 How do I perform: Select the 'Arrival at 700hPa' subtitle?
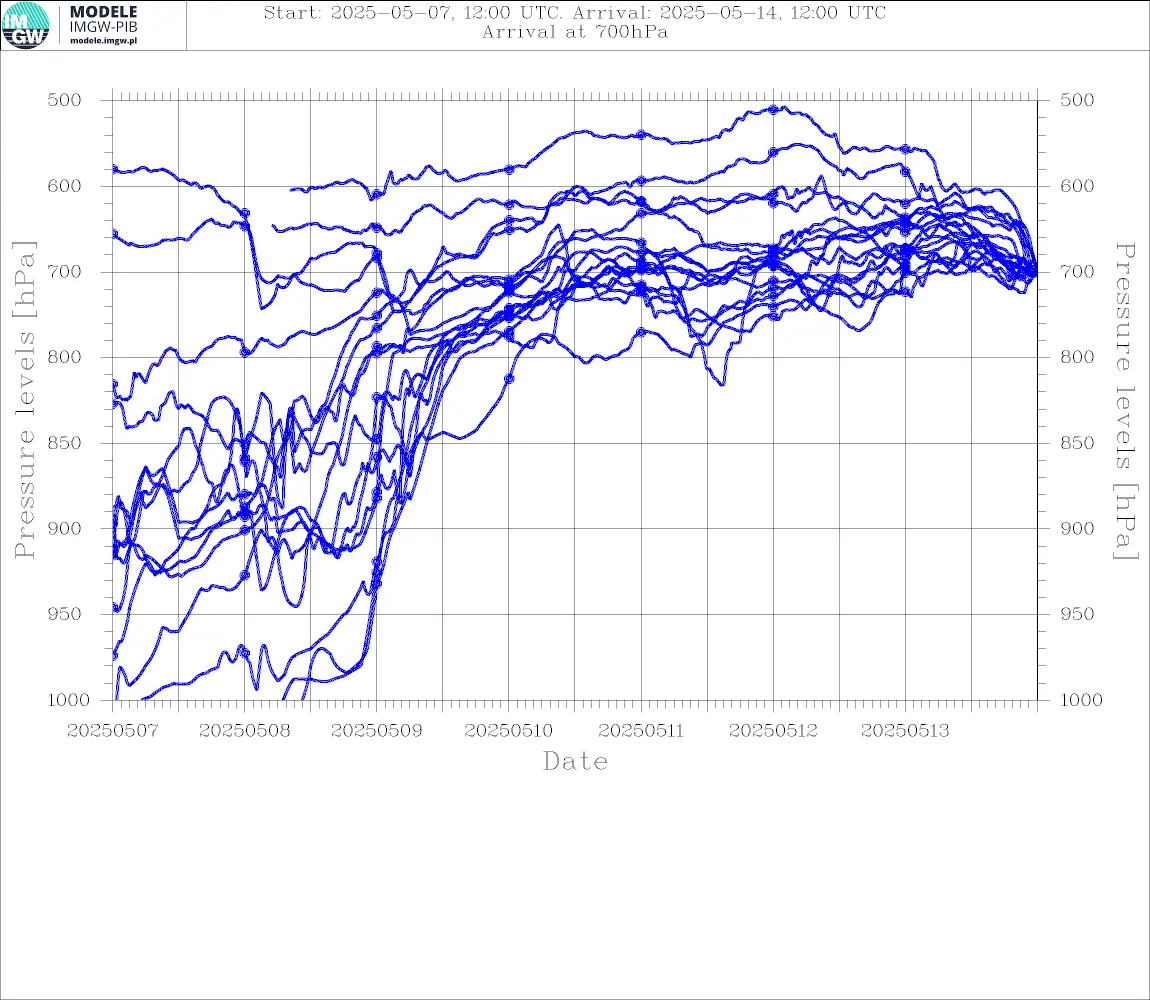click(575, 32)
